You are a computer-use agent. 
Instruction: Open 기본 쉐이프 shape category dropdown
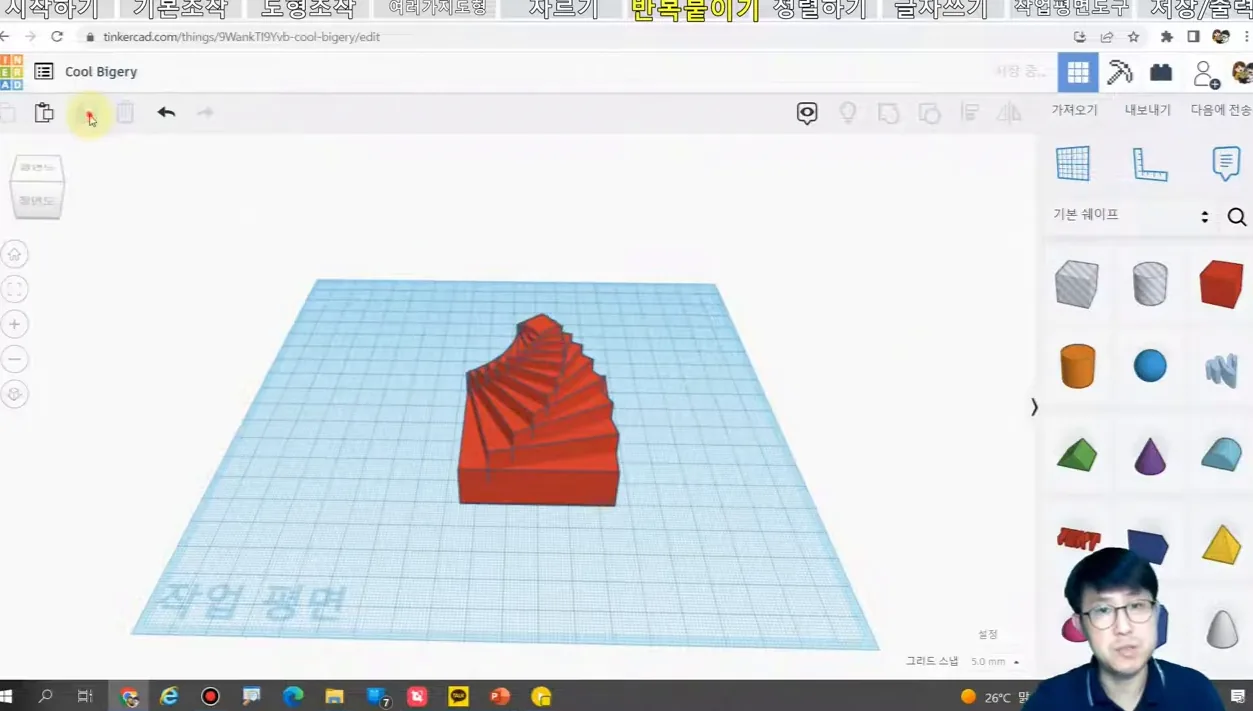pyautogui.click(x=1131, y=215)
